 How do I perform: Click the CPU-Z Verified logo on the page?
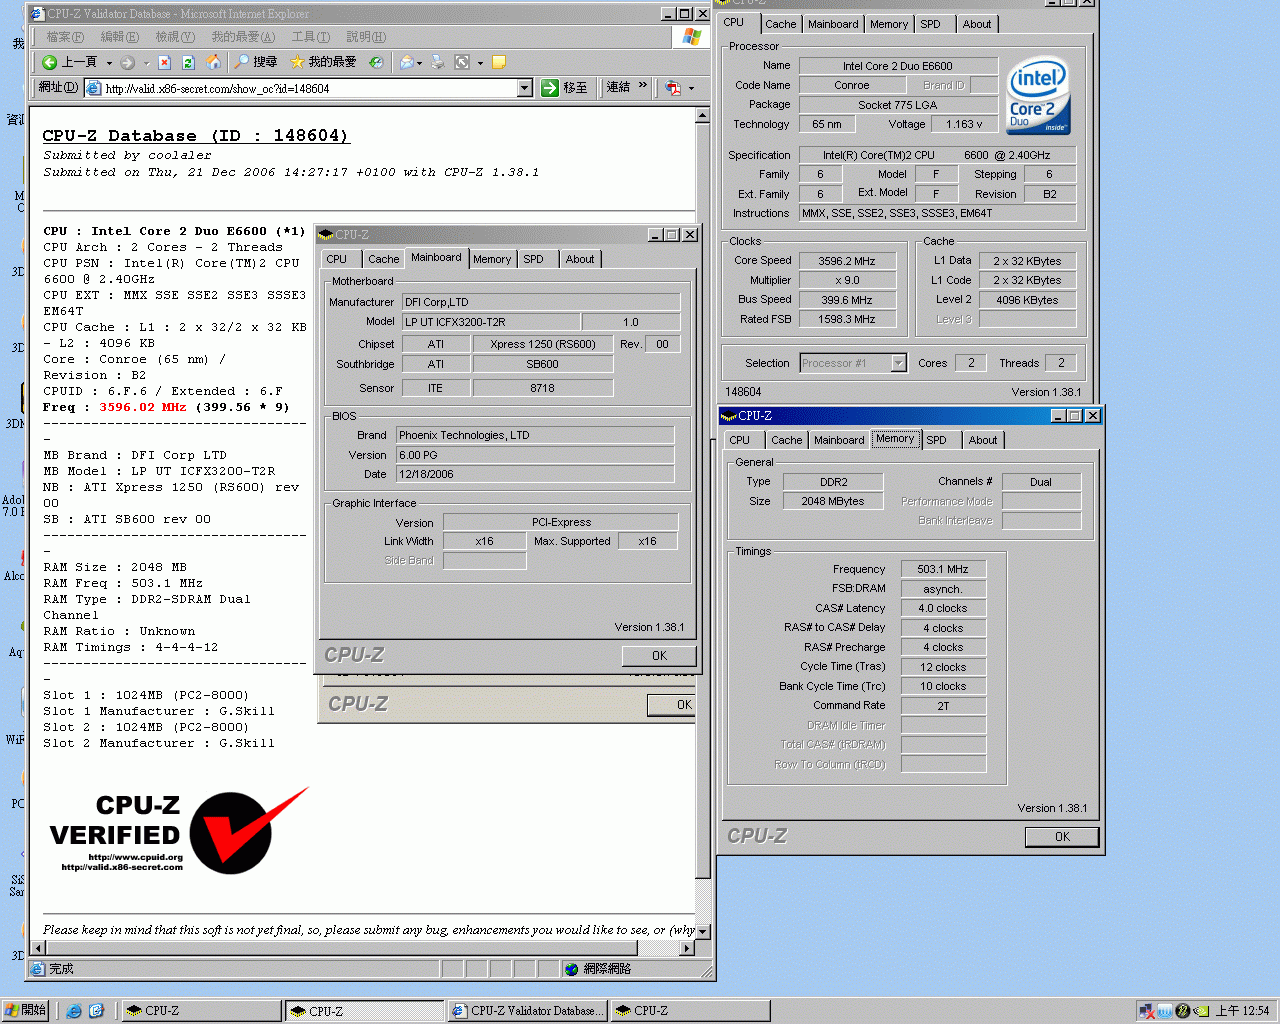[x=178, y=831]
